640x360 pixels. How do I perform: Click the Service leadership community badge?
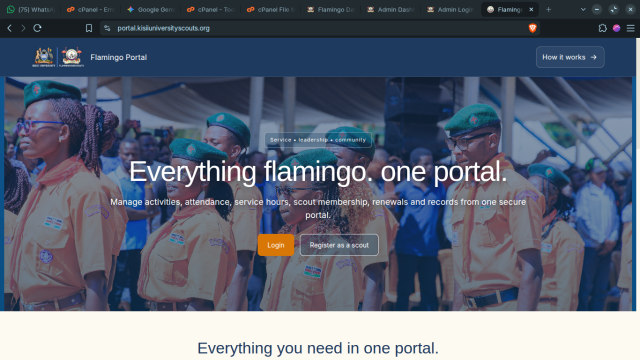click(318, 140)
